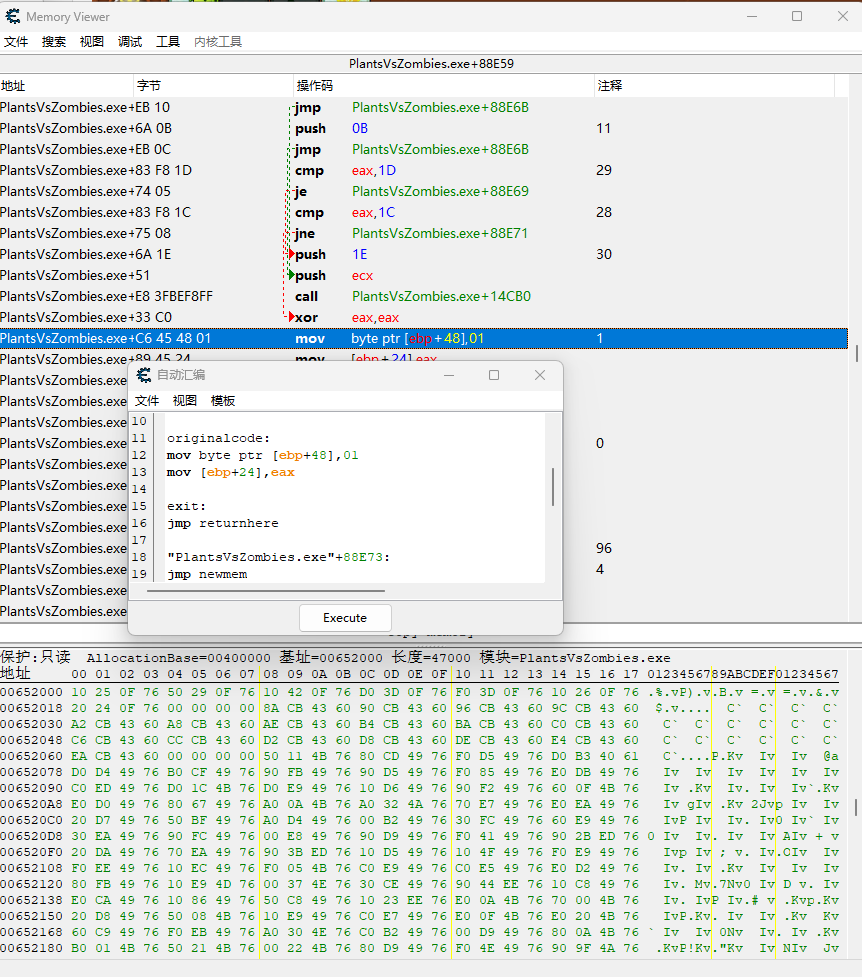Click the 操作码 column header

coord(314,86)
